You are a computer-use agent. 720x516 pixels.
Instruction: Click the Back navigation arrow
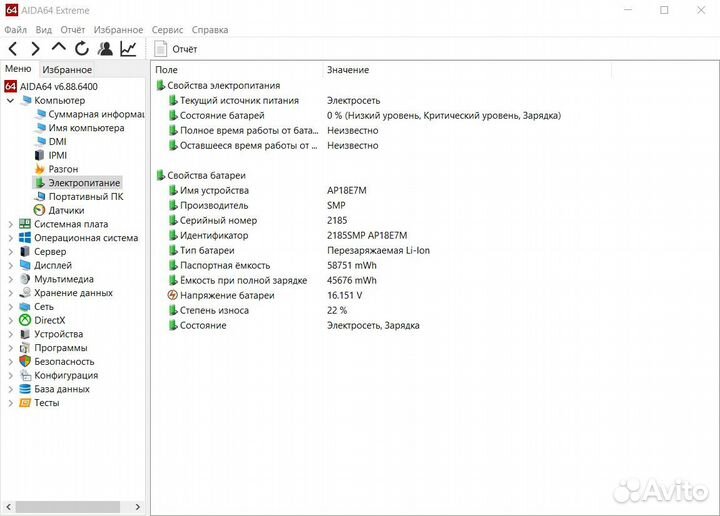click(13, 49)
